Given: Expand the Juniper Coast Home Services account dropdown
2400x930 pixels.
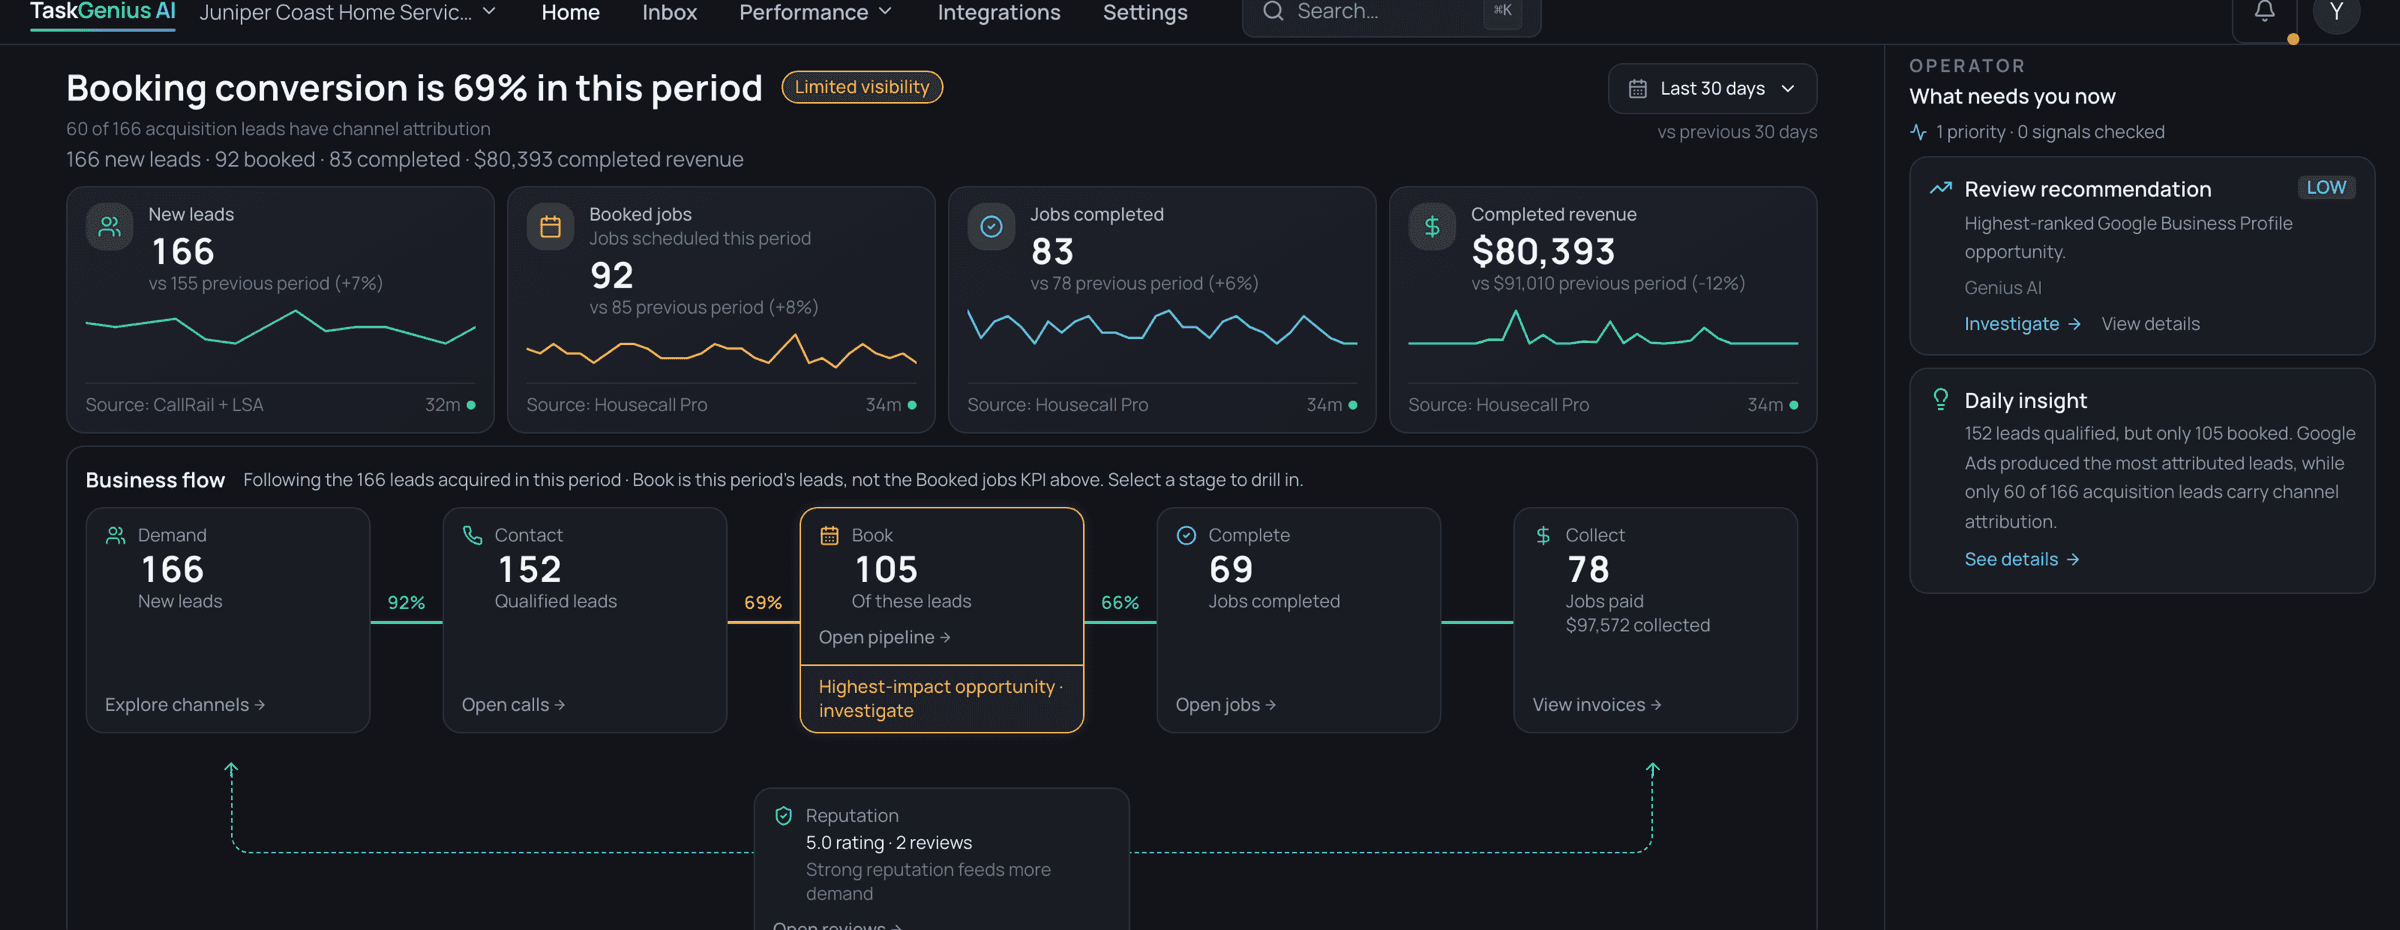Looking at the screenshot, I should [x=348, y=12].
